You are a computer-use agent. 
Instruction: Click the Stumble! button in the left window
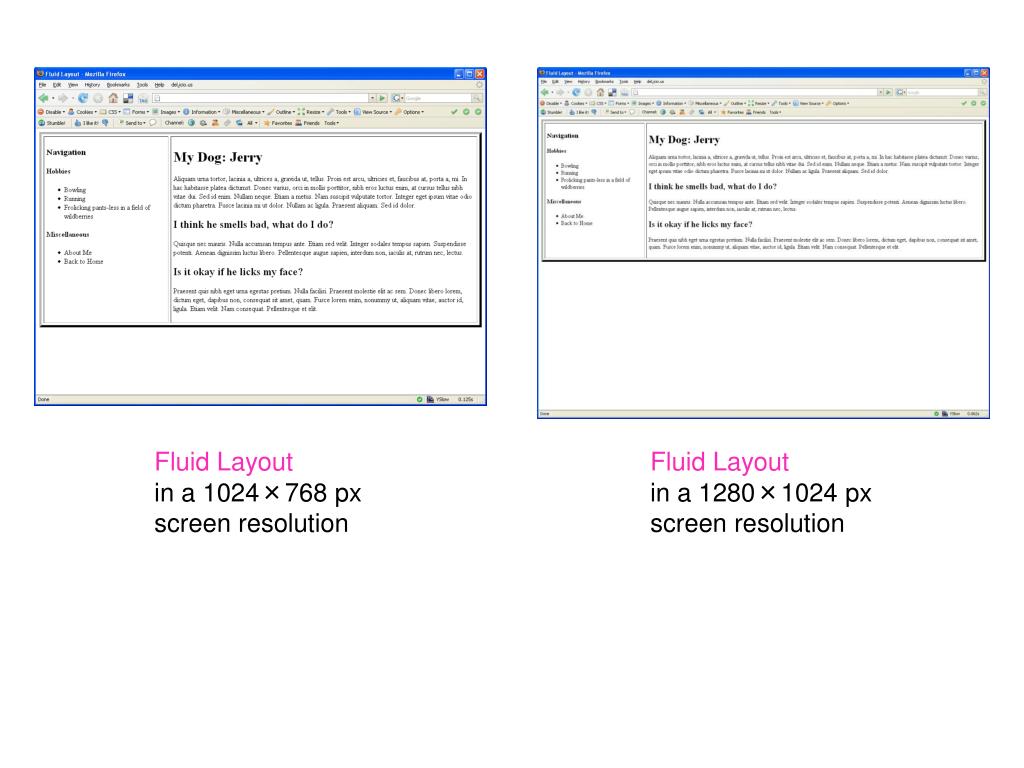[52, 123]
